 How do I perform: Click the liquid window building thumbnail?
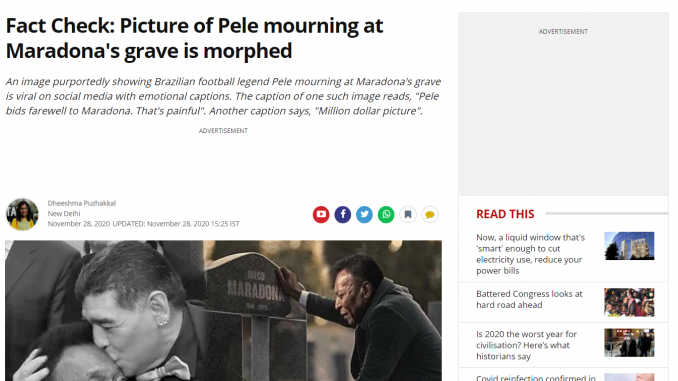629,246
